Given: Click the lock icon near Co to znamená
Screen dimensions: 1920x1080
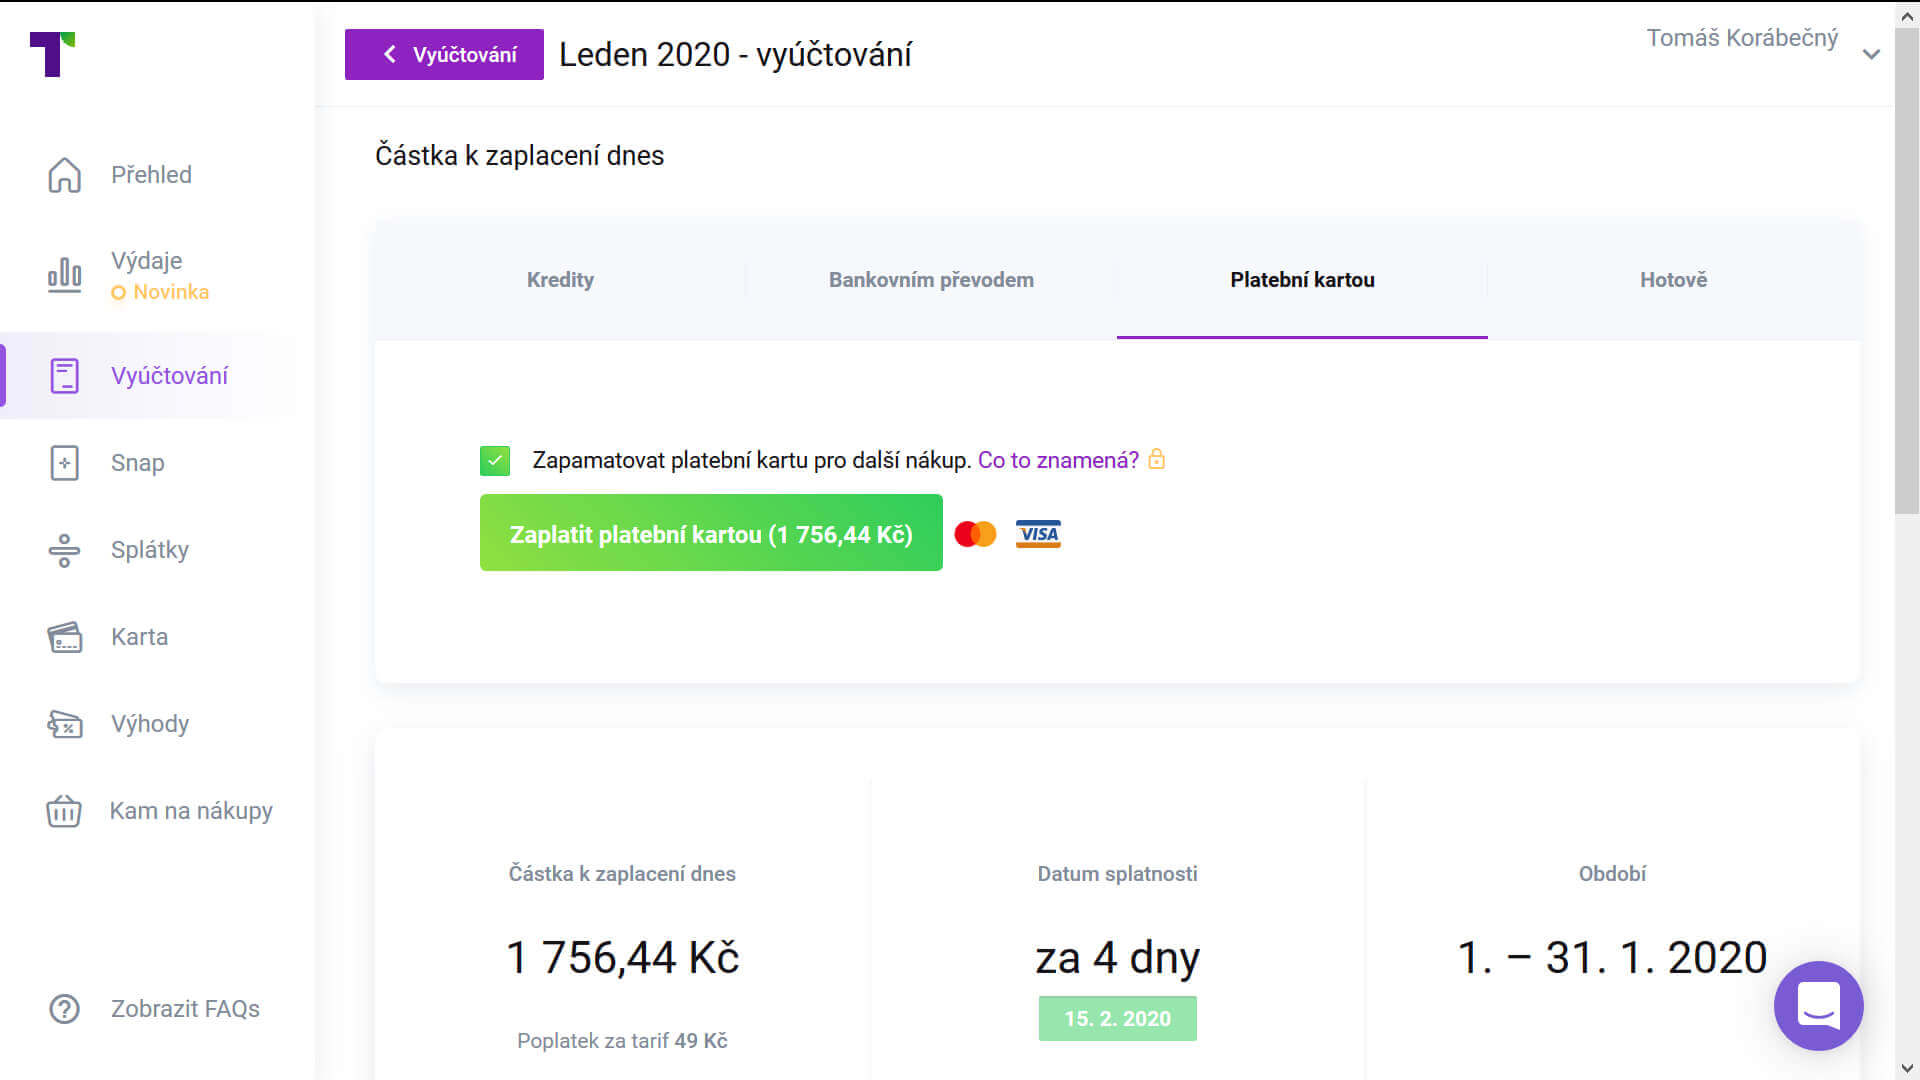Looking at the screenshot, I should click(x=1158, y=460).
